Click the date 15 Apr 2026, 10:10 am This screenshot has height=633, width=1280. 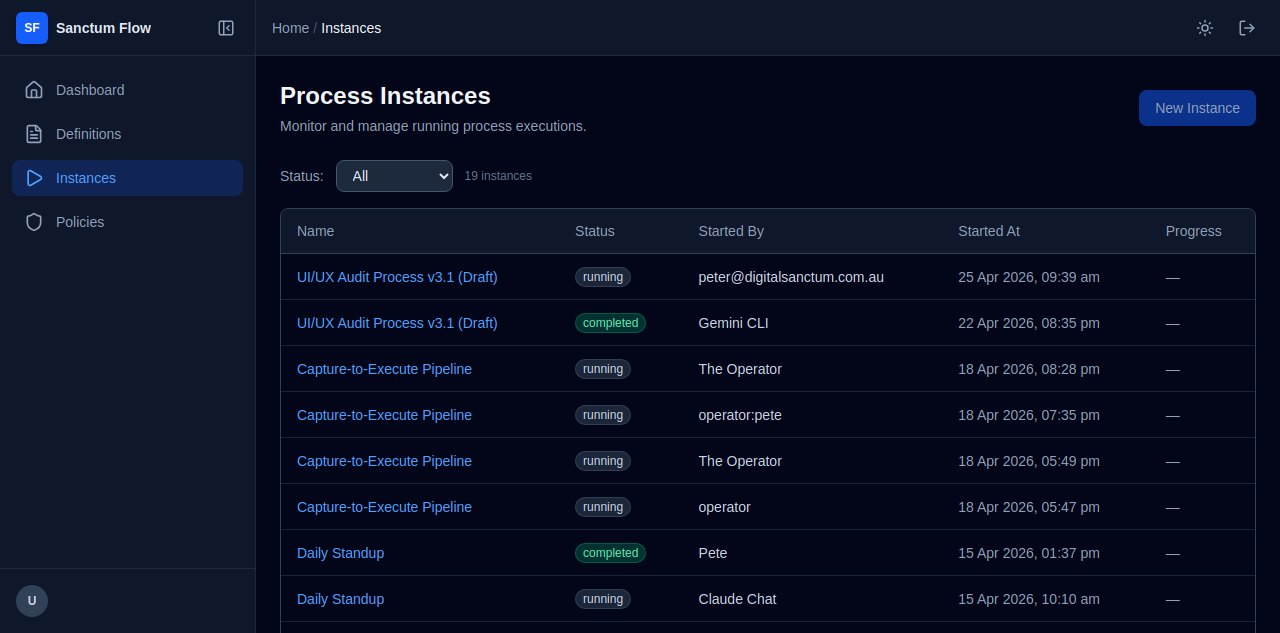[1029, 599]
